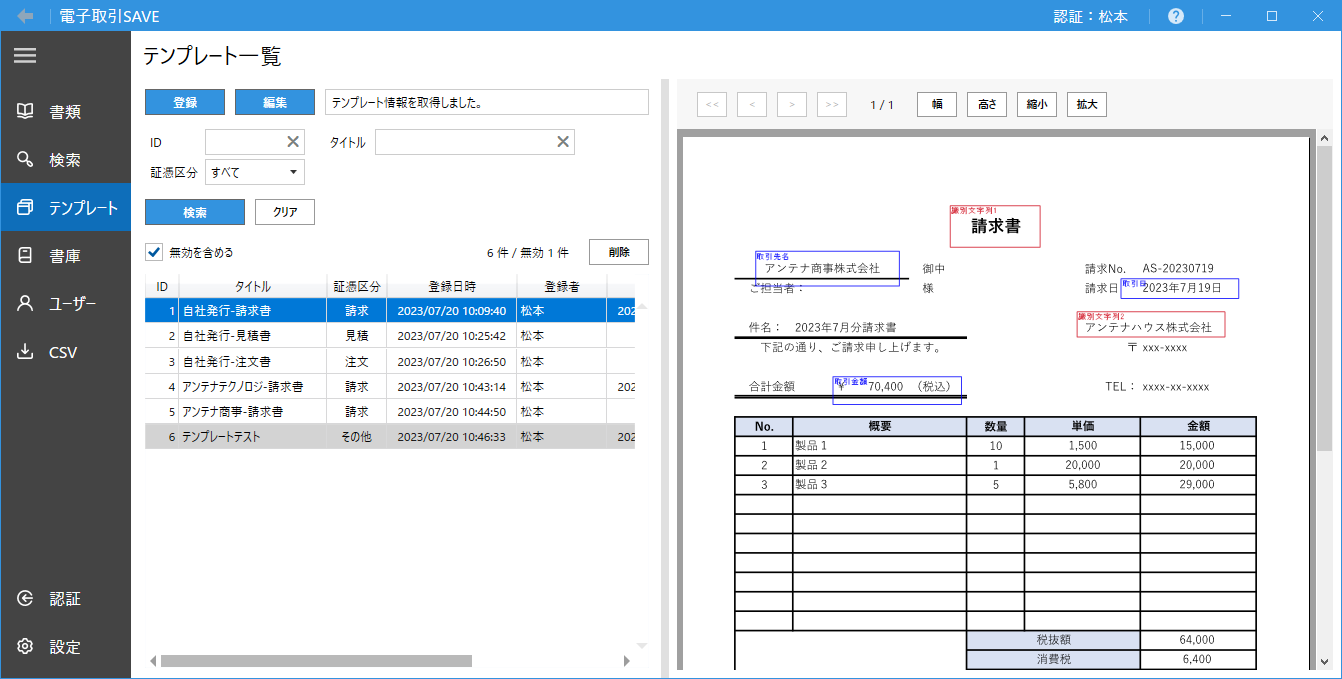The height and width of the screenshot is (679, 1342).
Task: Go to next preview page
Action: coord(792,105)
